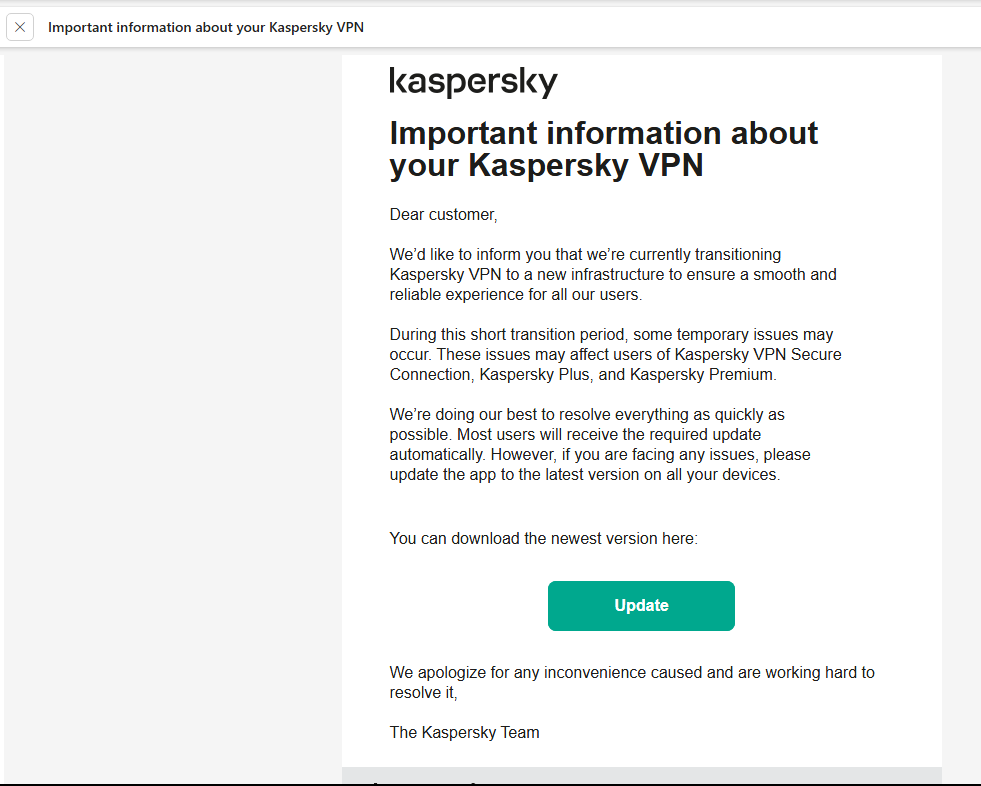Click the "Dear customer," greeting
Viewport: 981px width, 786px height.
click(443, 214)
